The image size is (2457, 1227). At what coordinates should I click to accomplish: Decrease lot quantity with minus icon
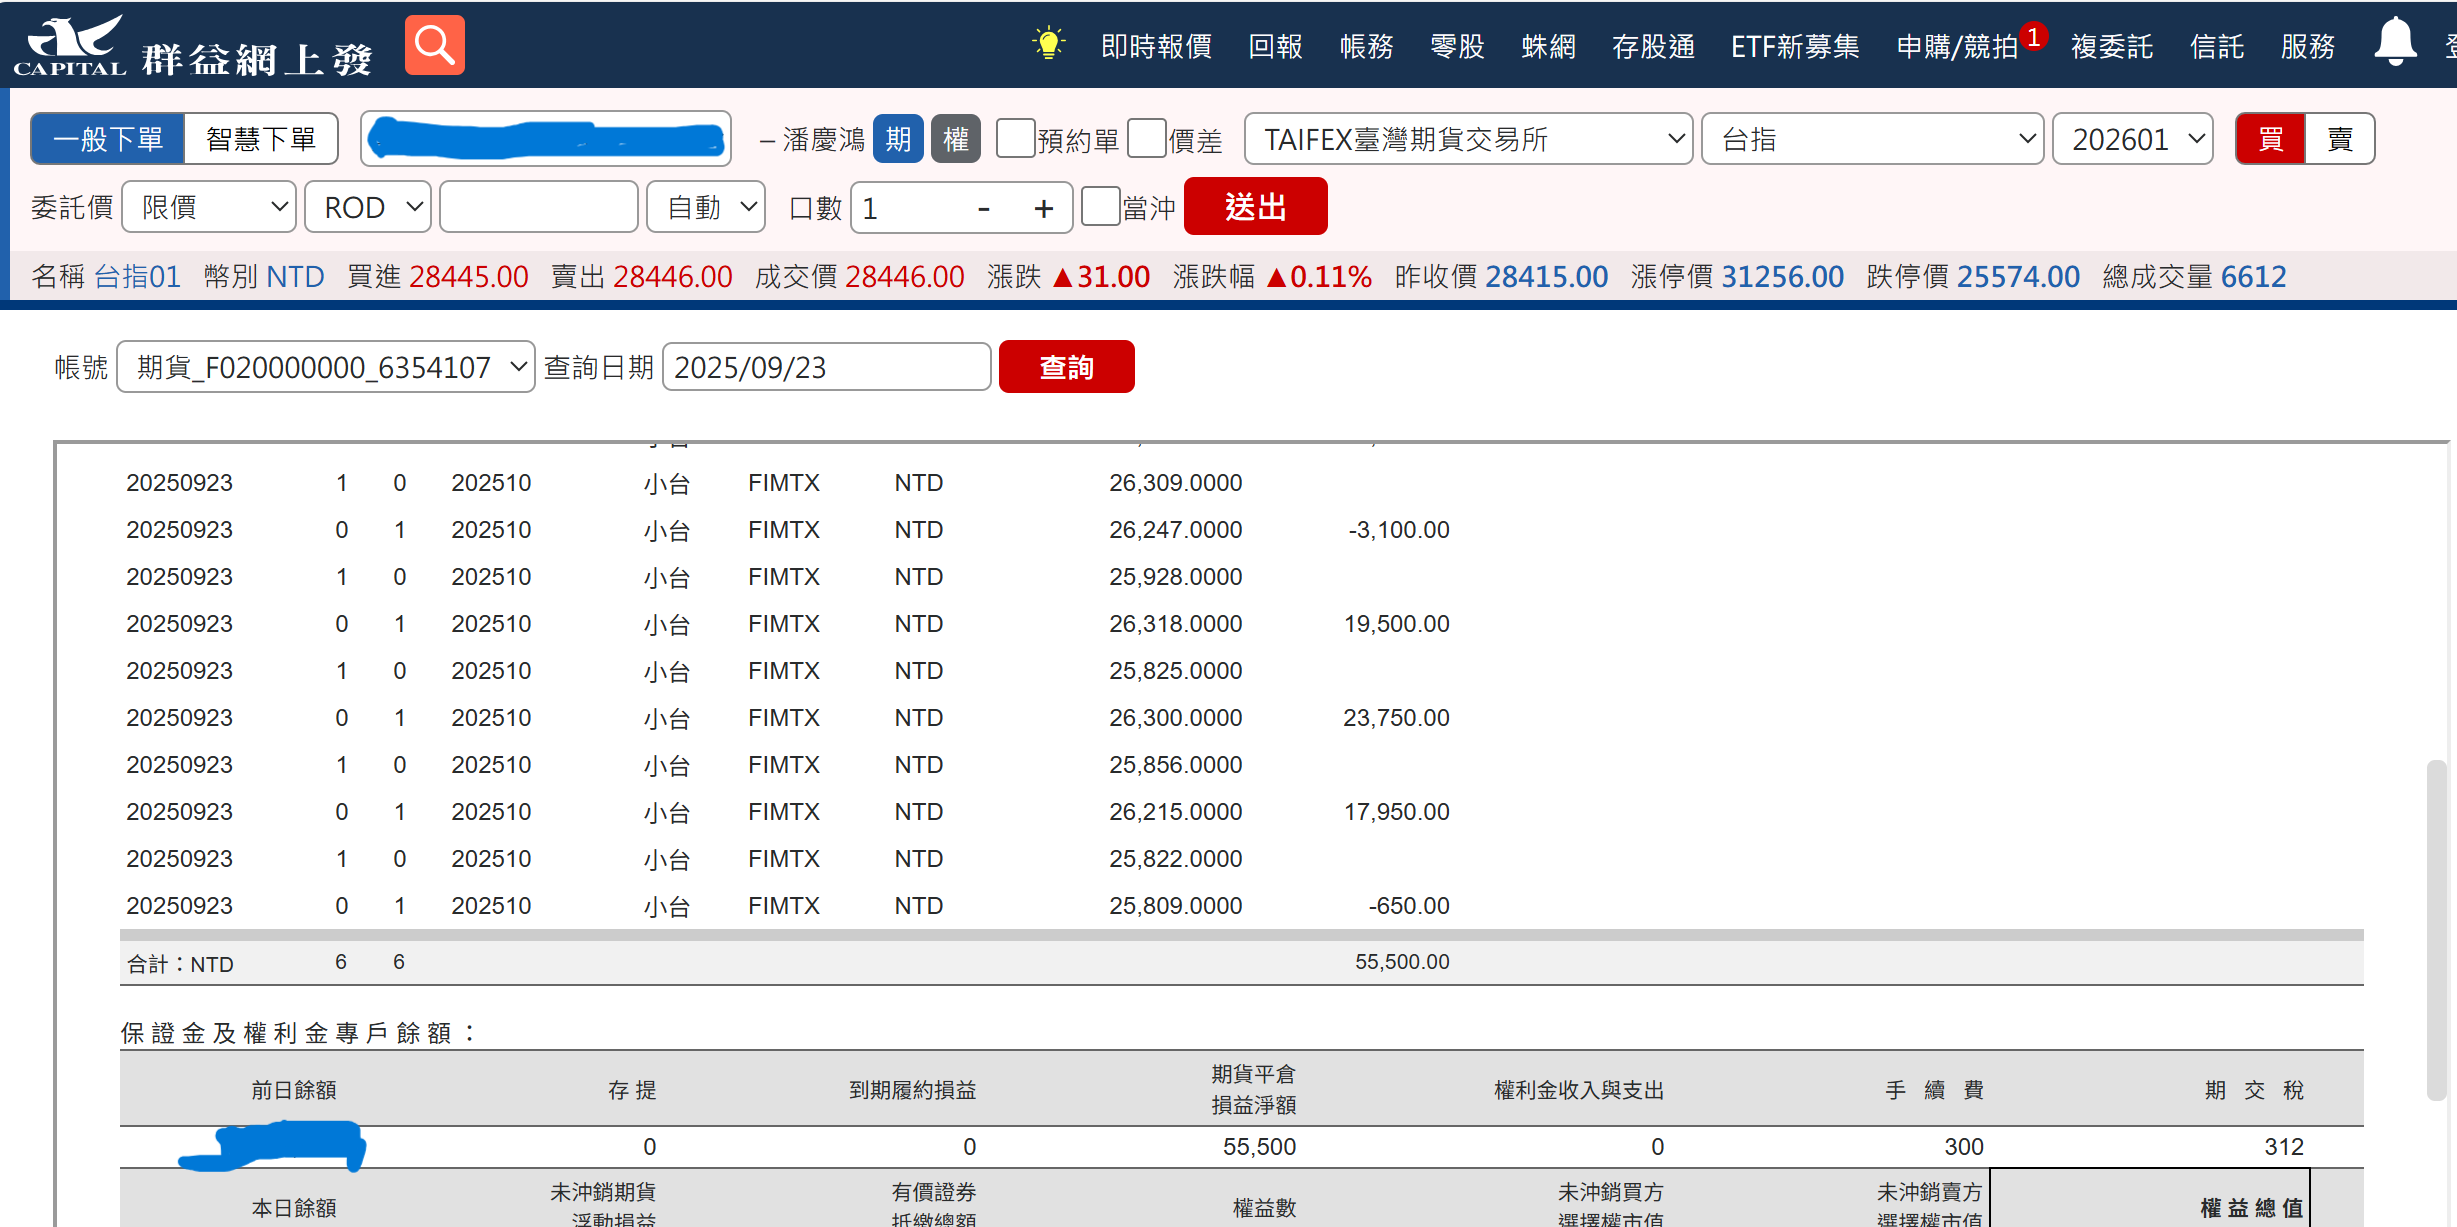point(983,208)
